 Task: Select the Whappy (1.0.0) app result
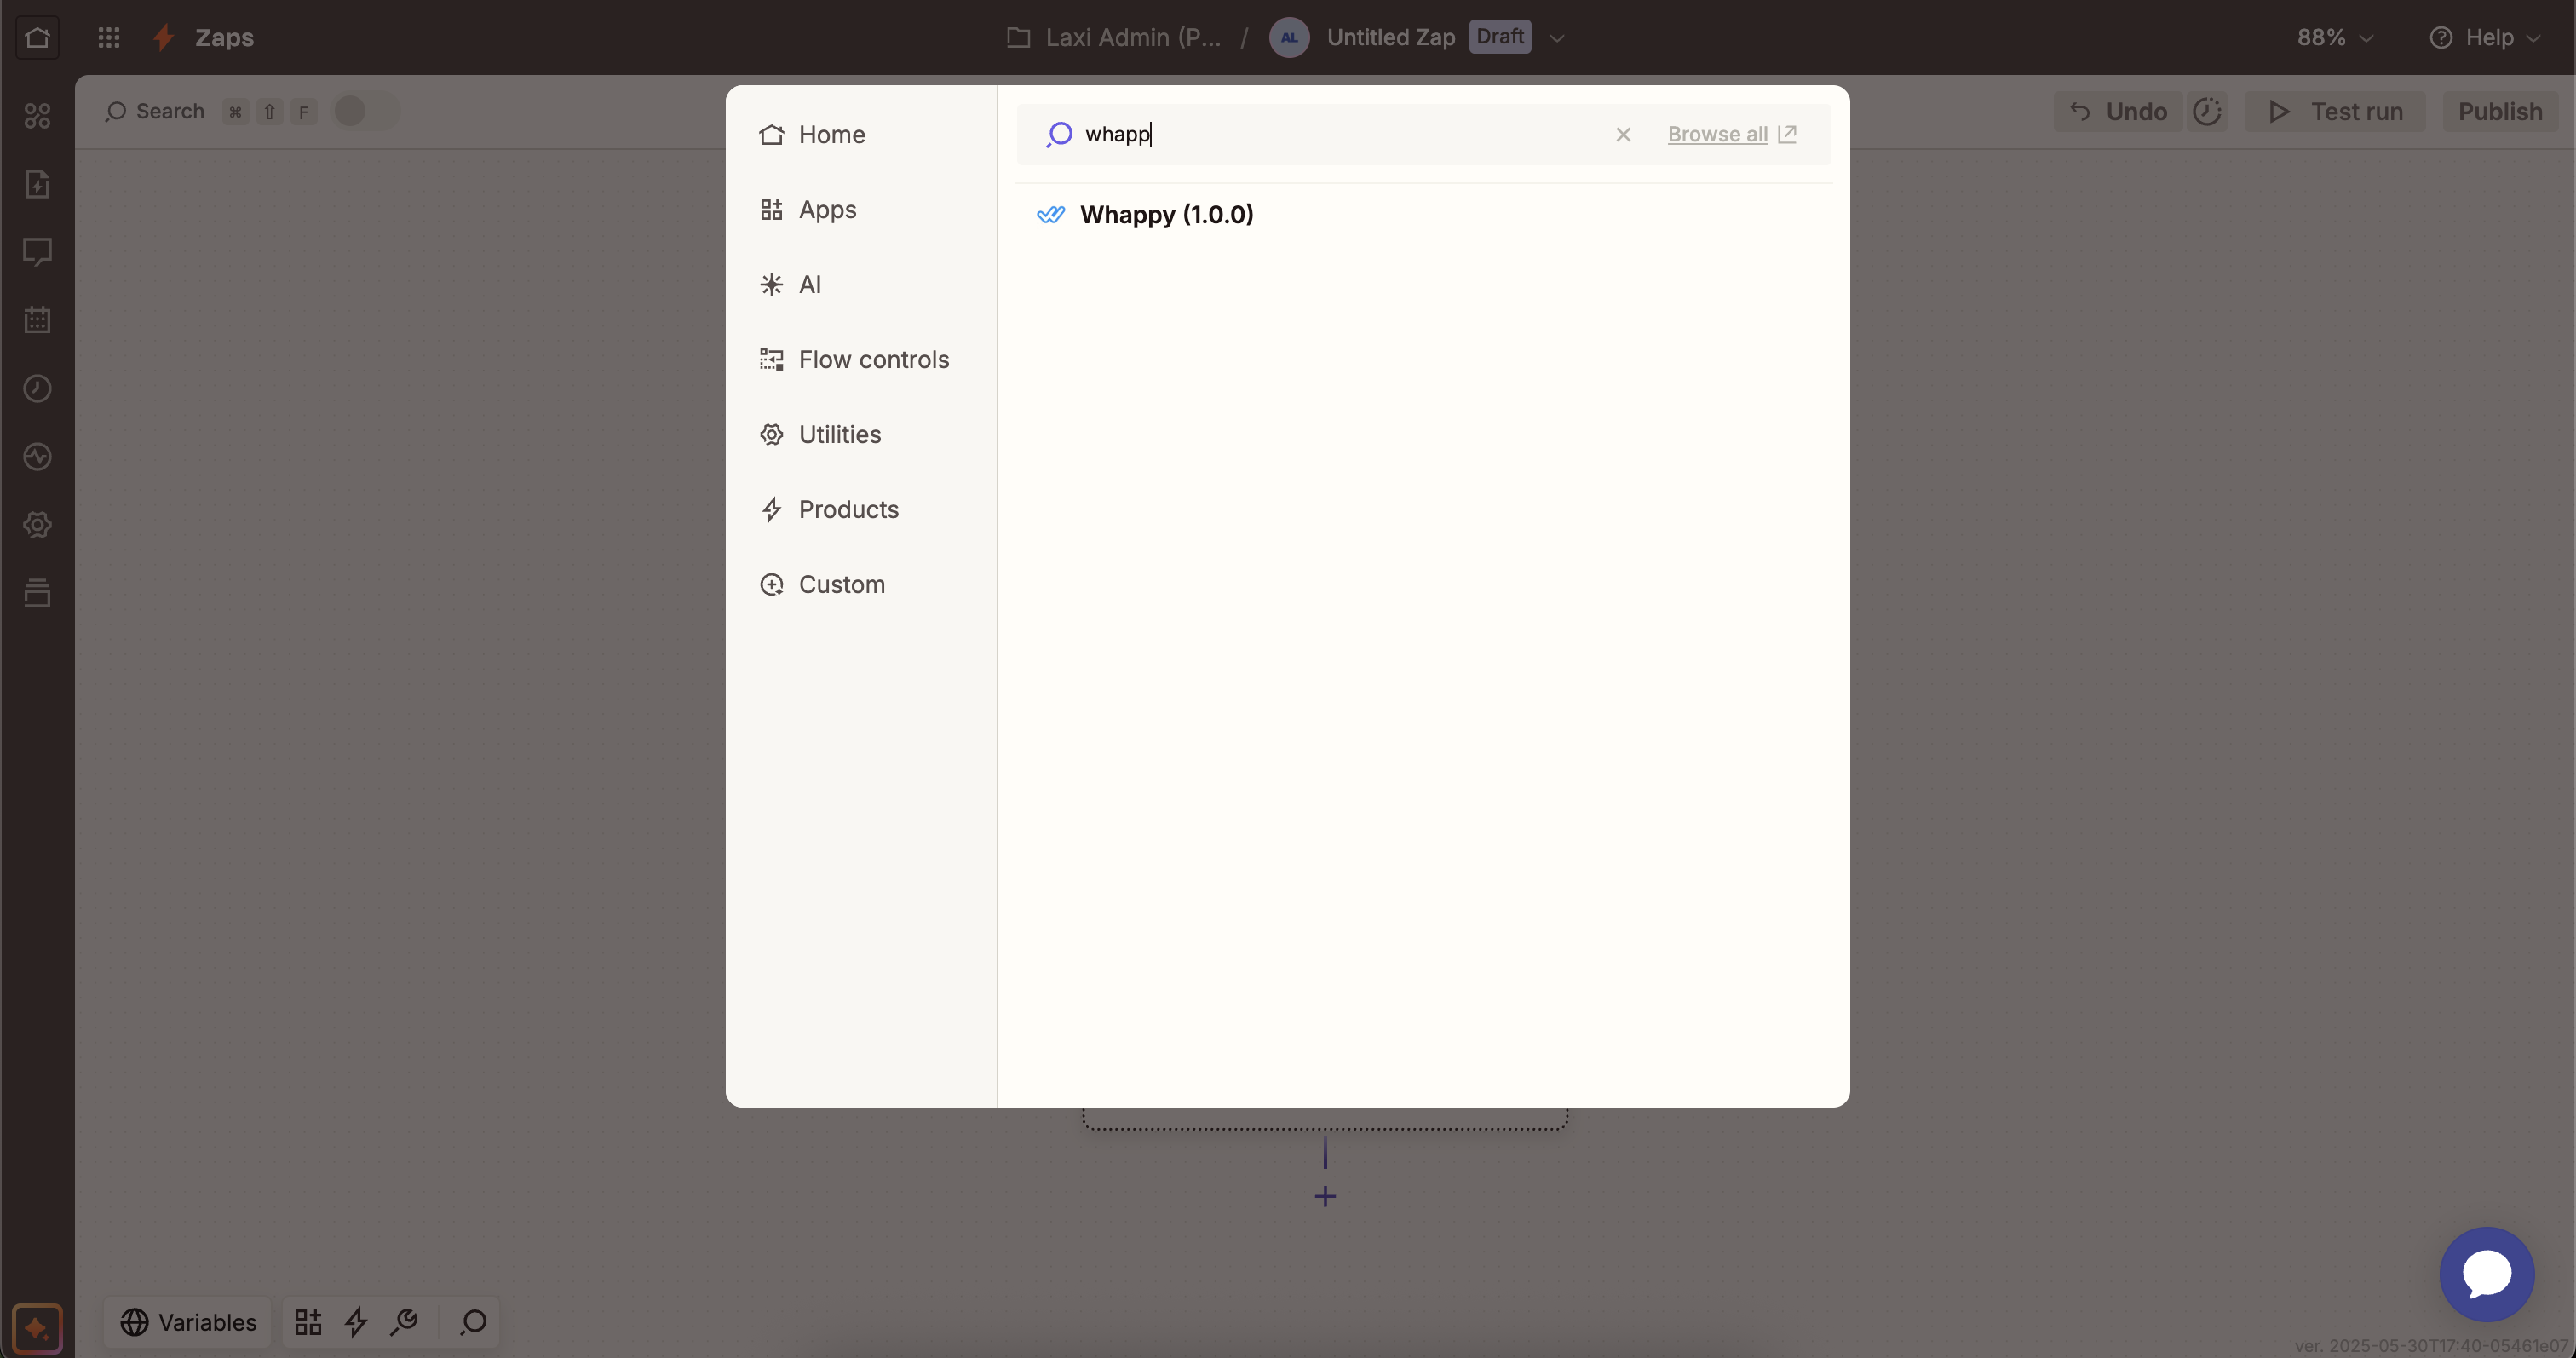click(1166, 214)
